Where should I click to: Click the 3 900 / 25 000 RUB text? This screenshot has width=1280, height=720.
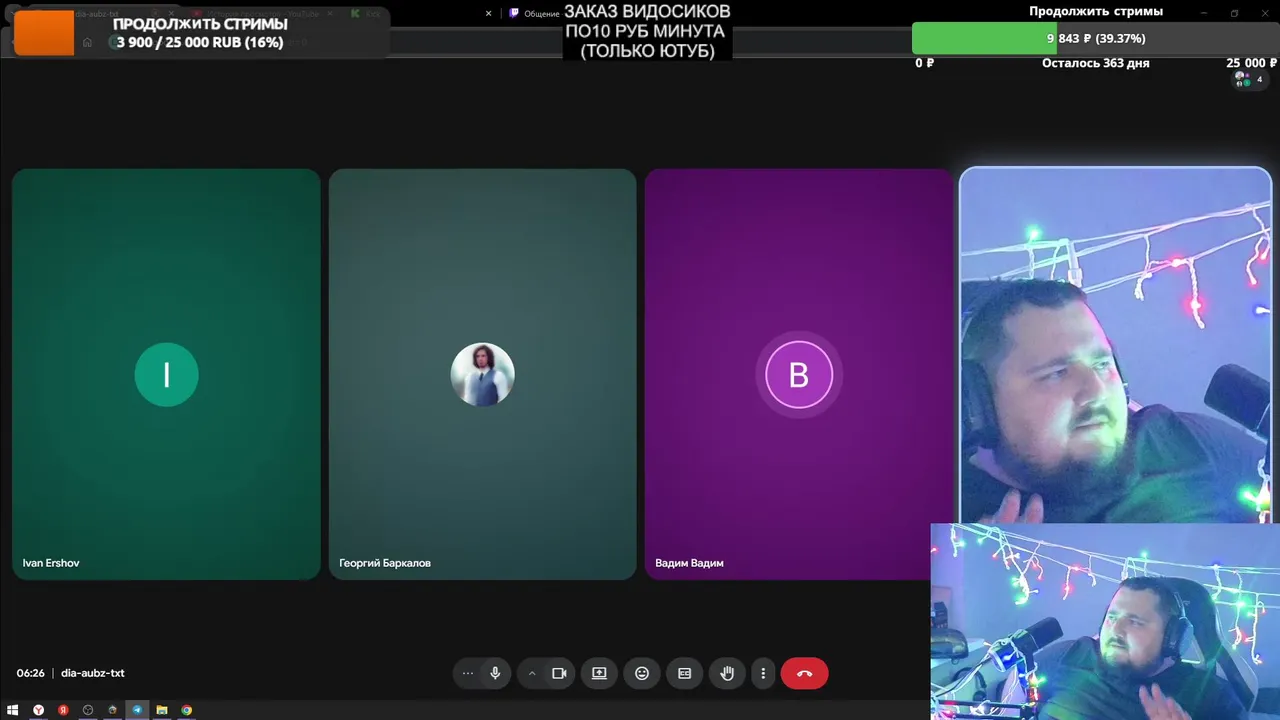tap(200, 42)
